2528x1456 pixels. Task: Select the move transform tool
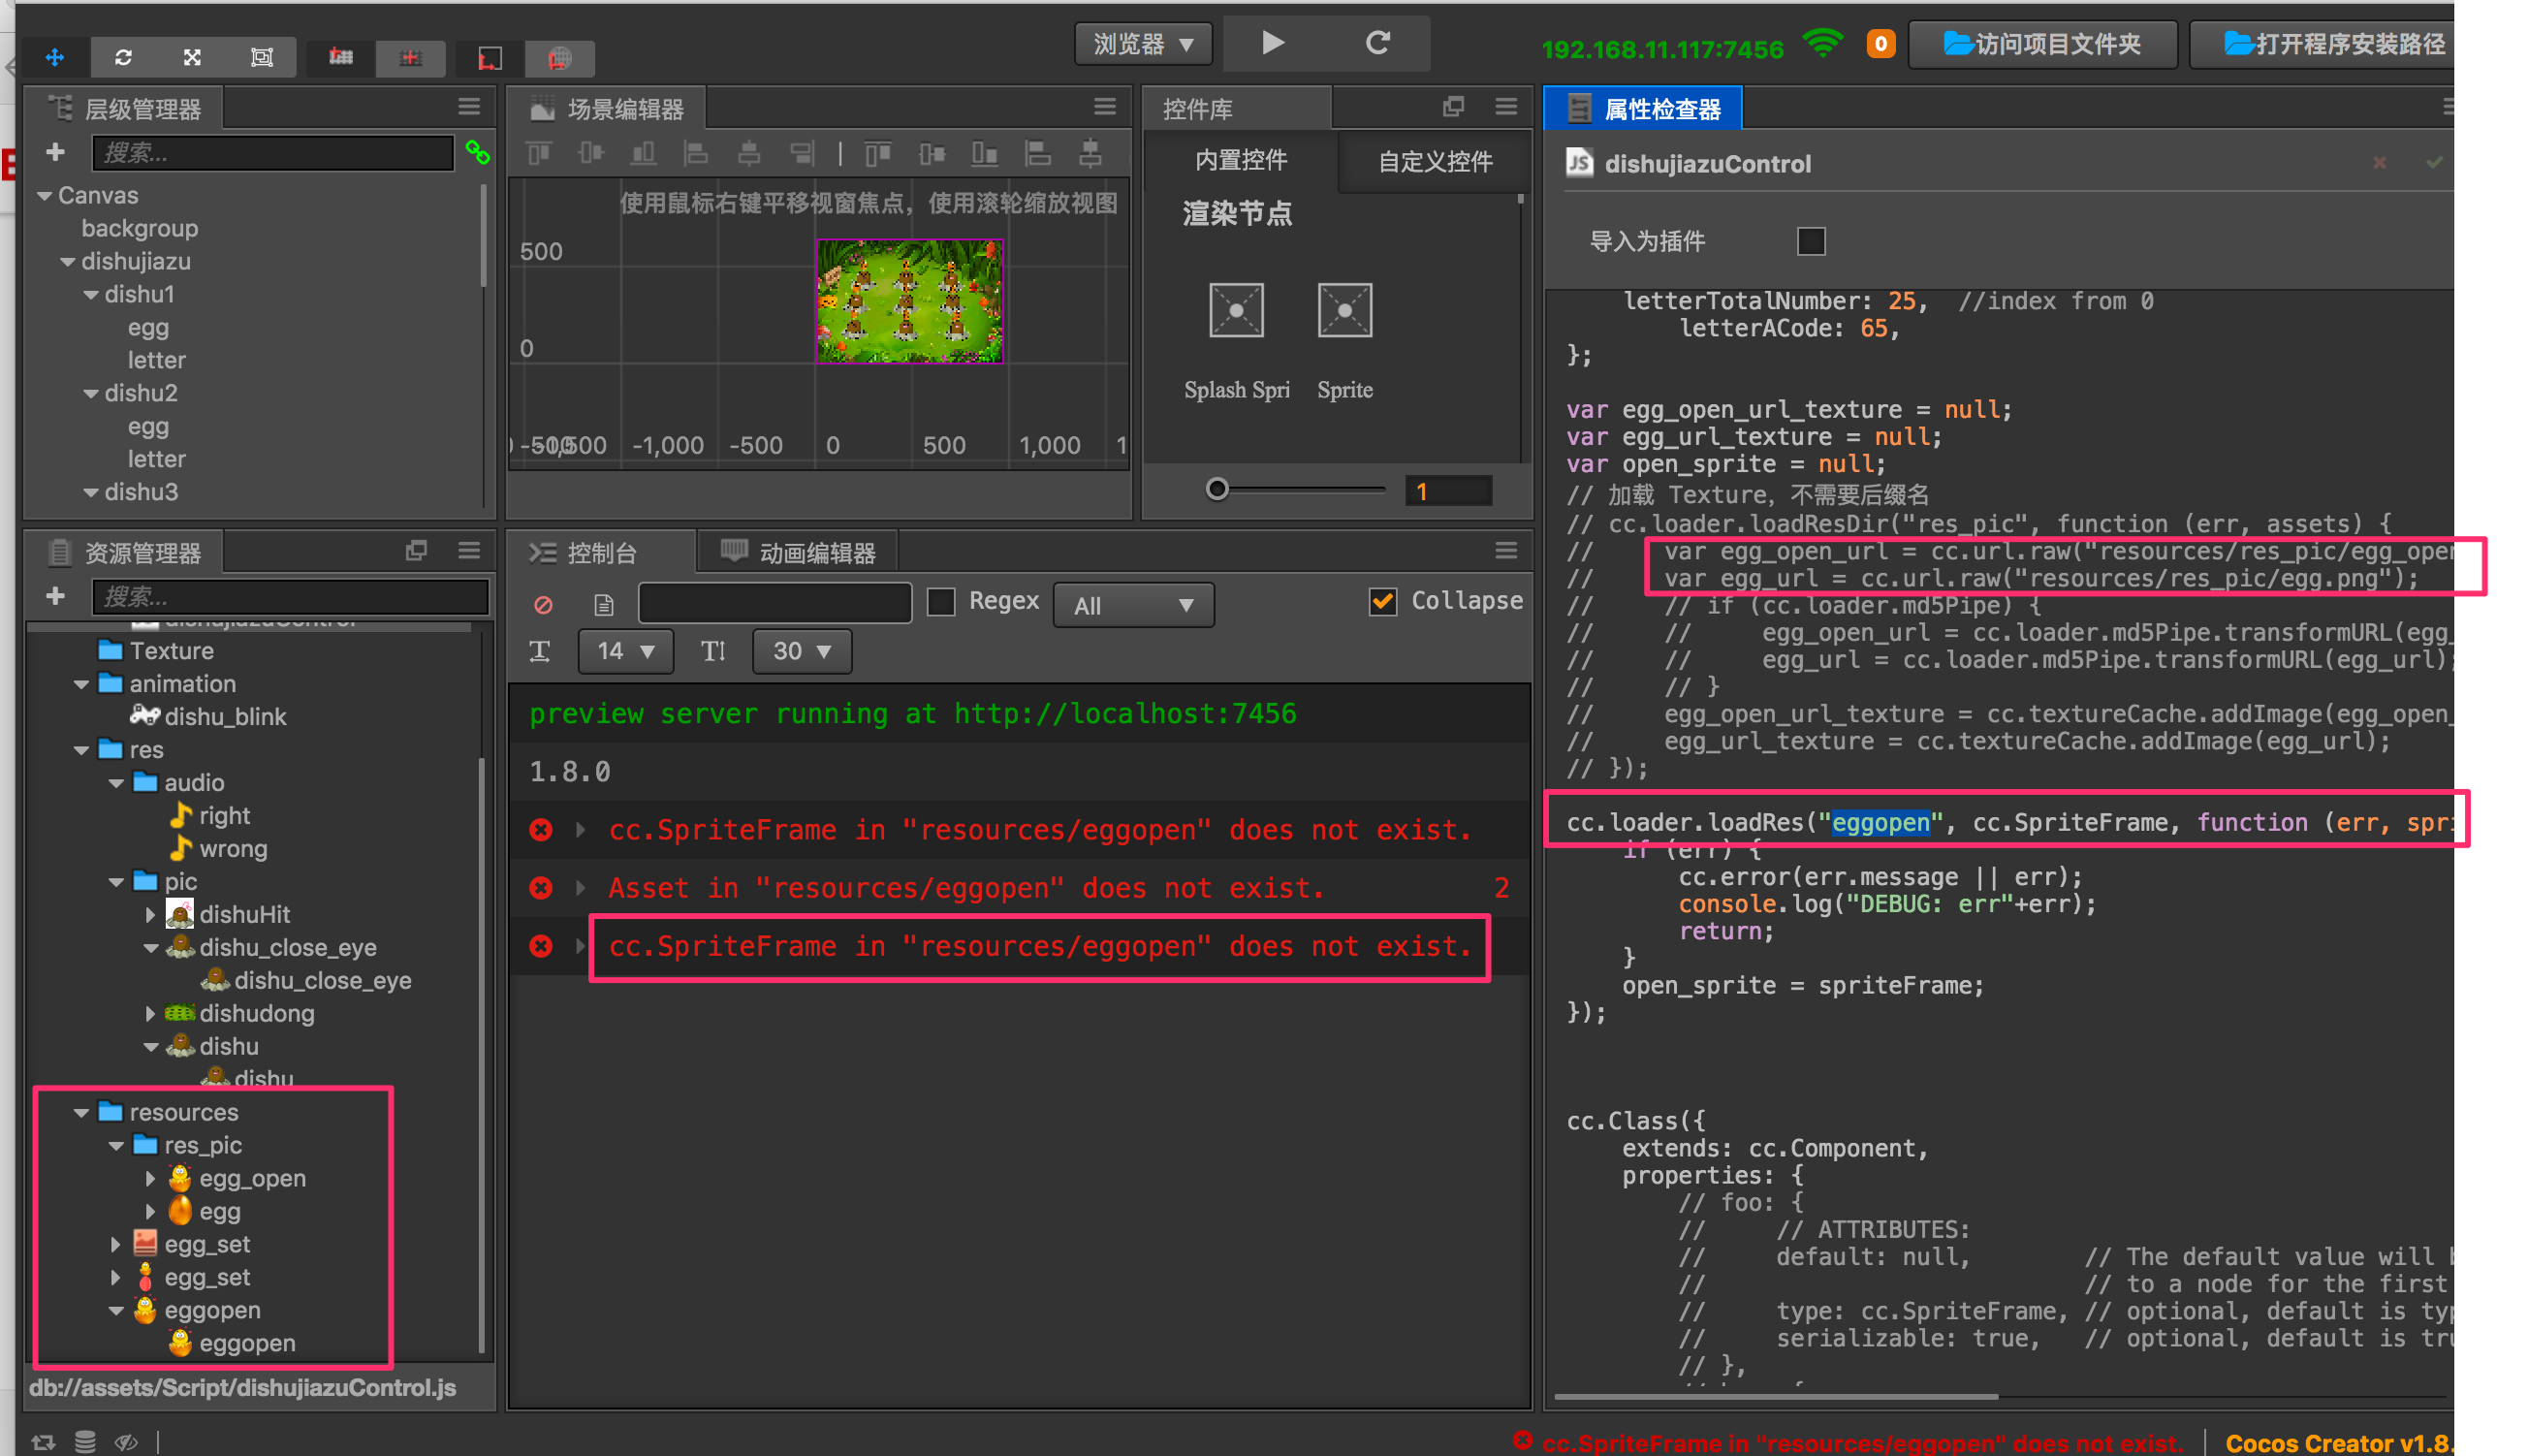[55, 57]
